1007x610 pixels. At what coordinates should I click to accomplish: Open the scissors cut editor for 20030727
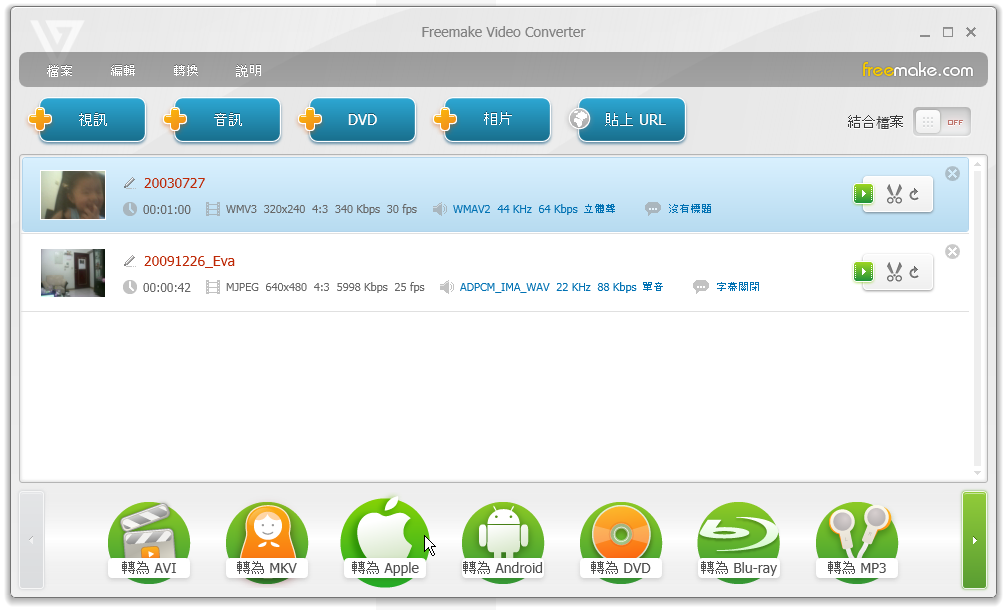894,194
